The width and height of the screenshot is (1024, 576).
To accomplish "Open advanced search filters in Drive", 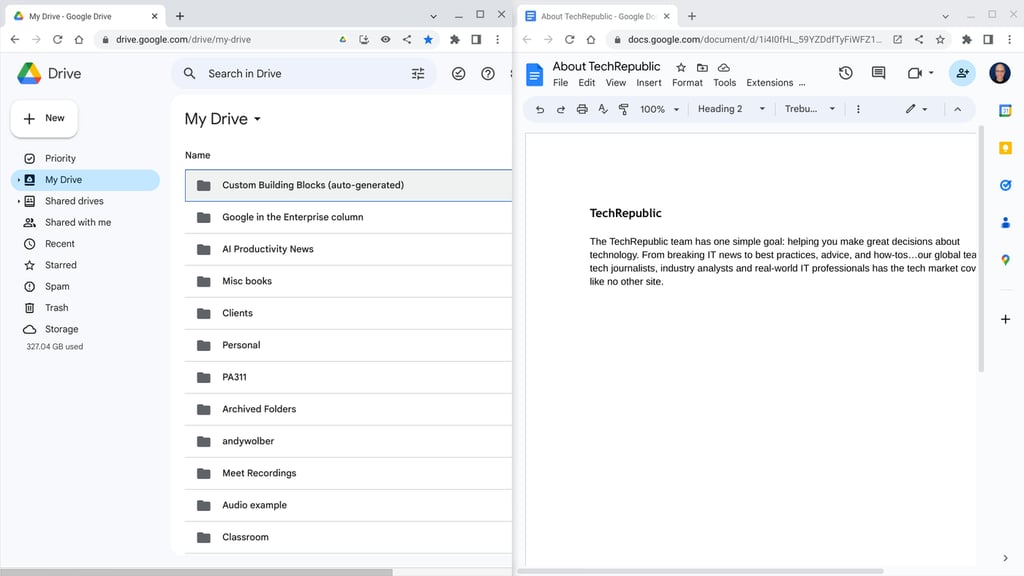I will [418, 73].
